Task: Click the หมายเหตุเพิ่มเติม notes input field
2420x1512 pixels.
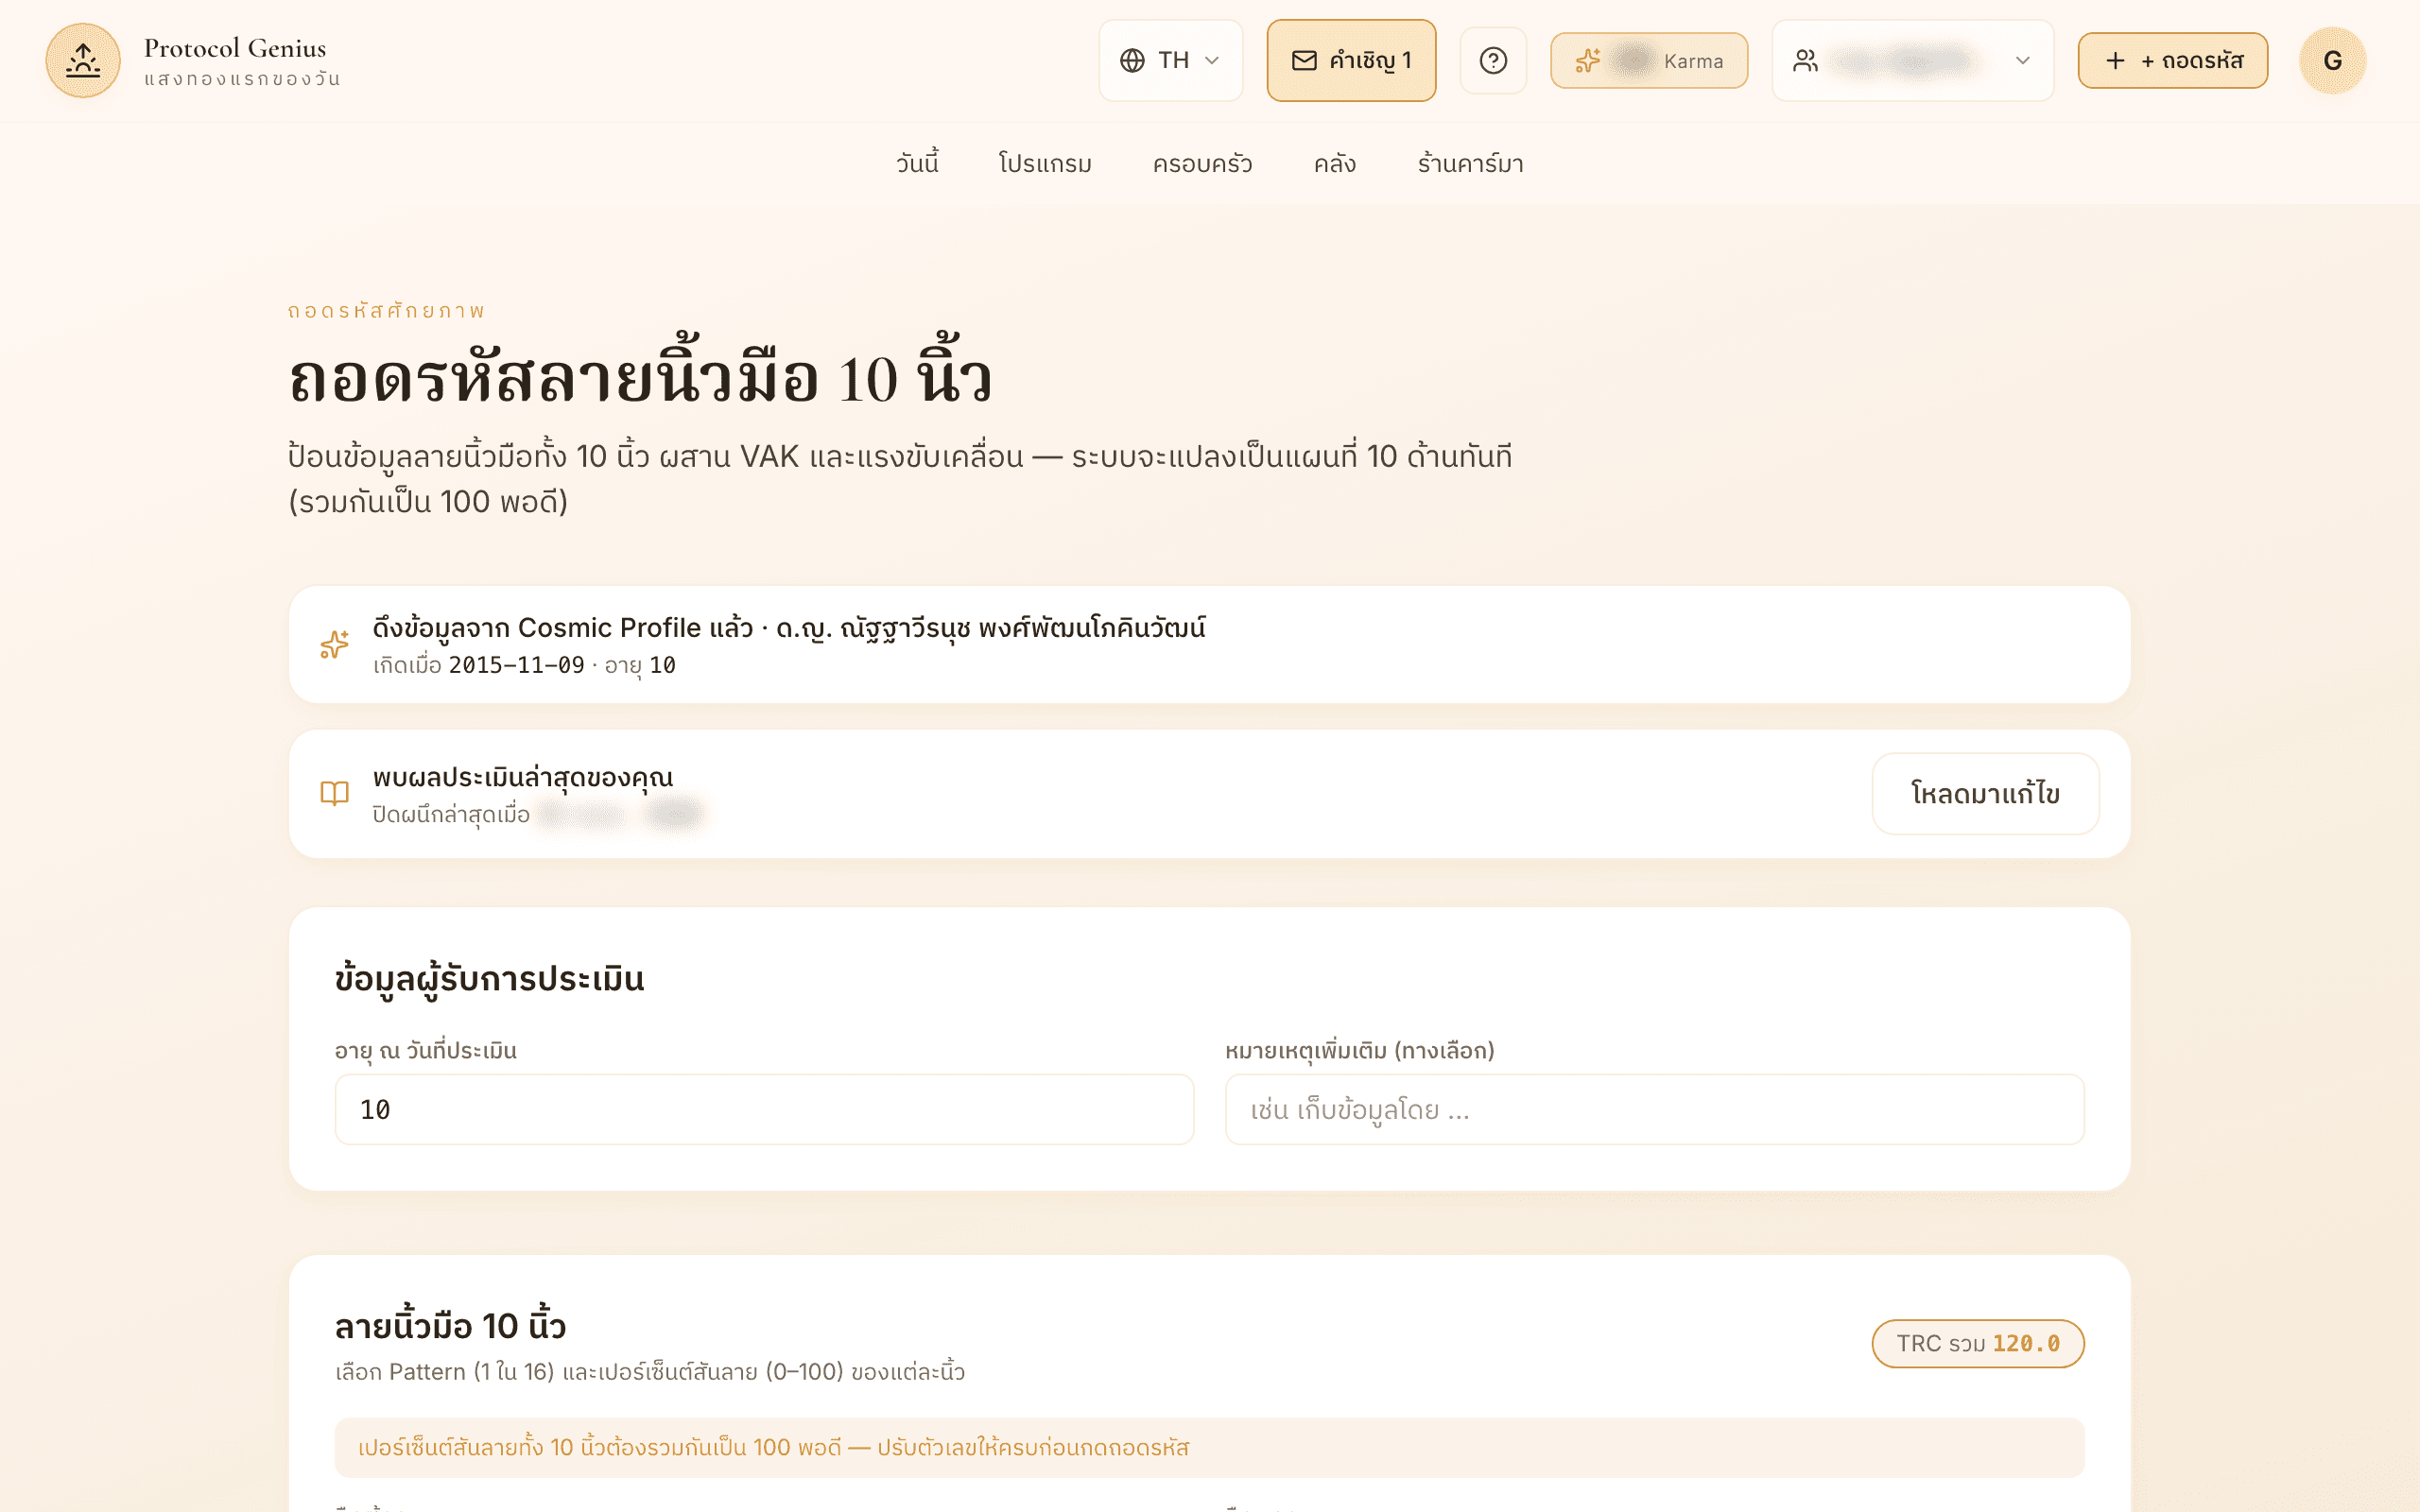Action: (x=1654, y=1109)
